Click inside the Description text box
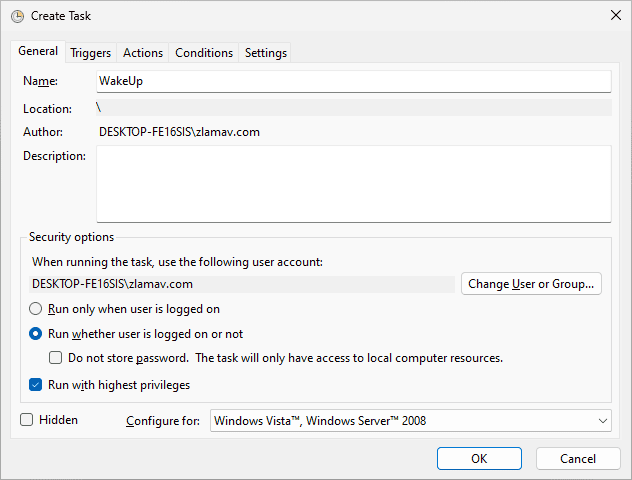Image resolution: width=632 pixels, height=480 pixels. pos(353,183)
